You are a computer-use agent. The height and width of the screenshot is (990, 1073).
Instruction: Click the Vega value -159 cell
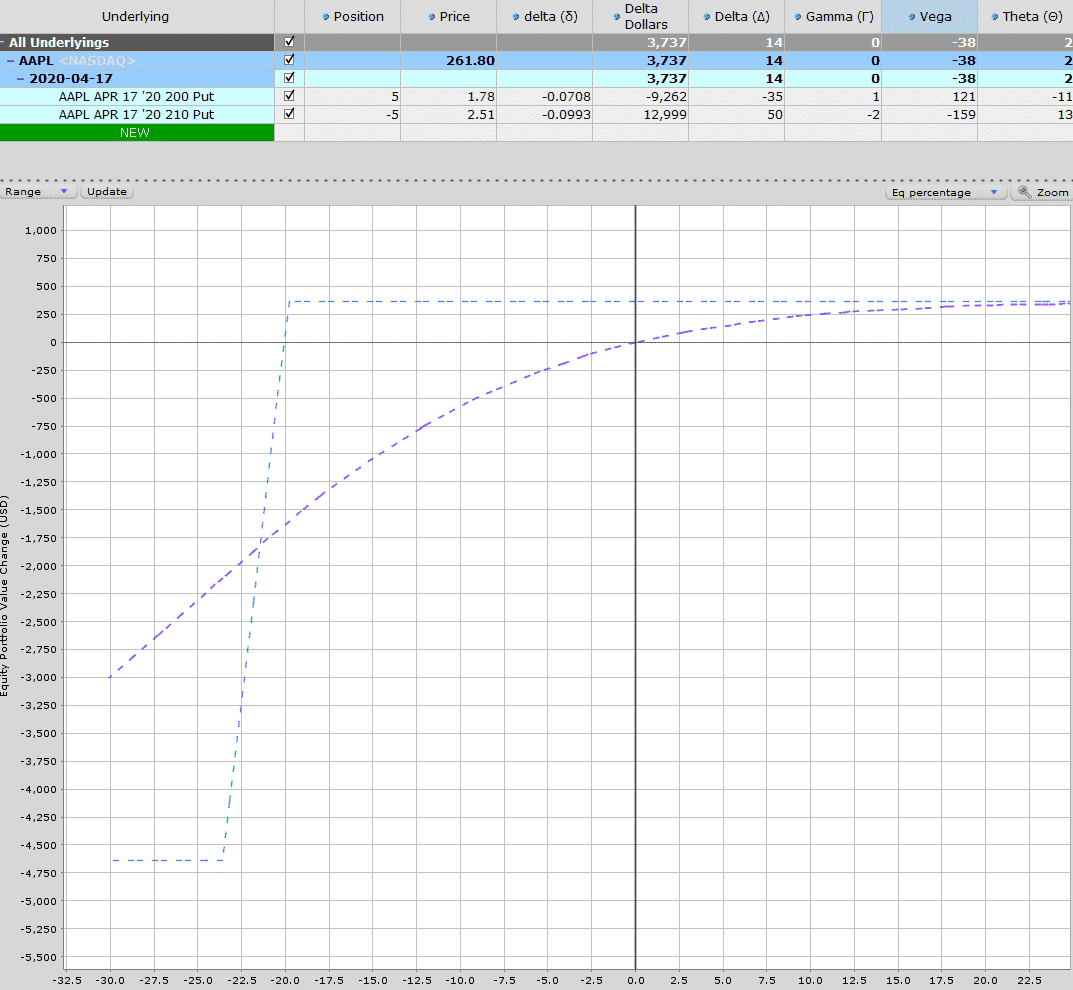pyautogui.click(x=929, y=114)
